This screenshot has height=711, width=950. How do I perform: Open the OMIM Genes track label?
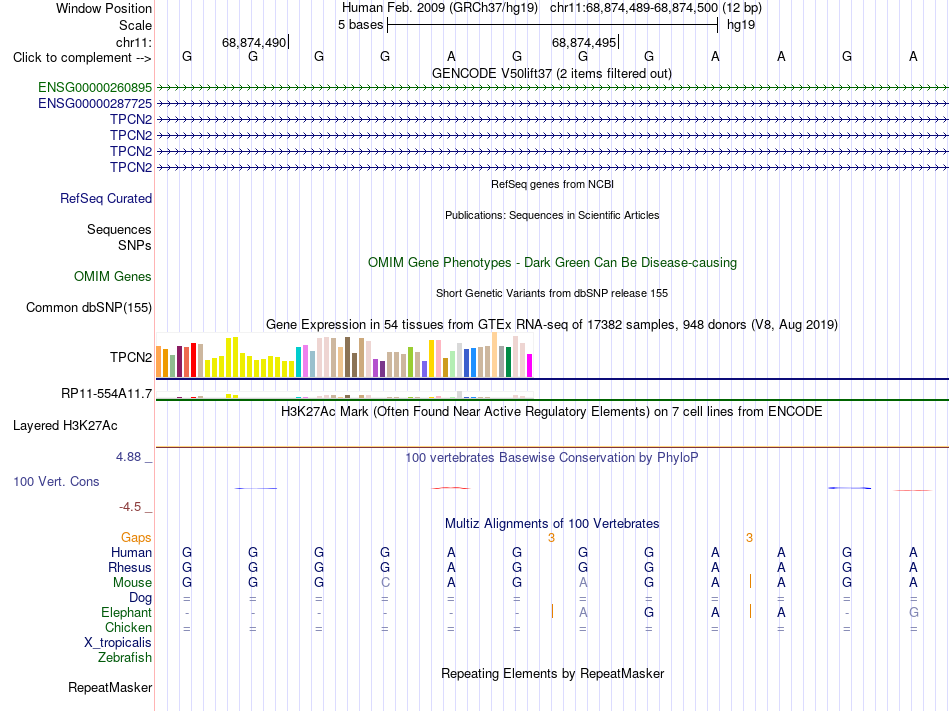pos(113,277)
